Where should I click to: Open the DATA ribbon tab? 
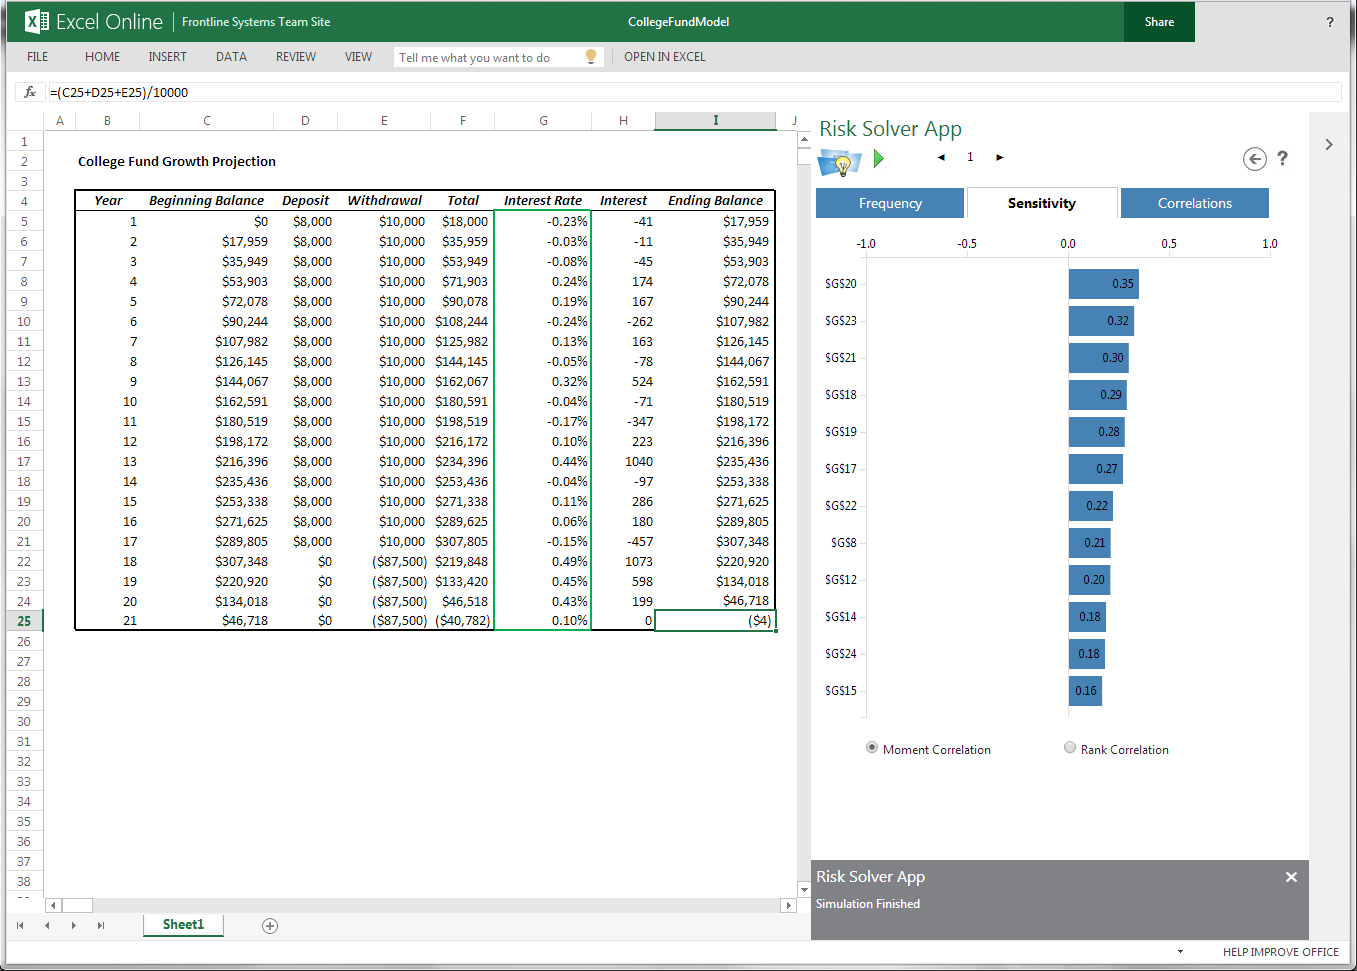point(231,57)
